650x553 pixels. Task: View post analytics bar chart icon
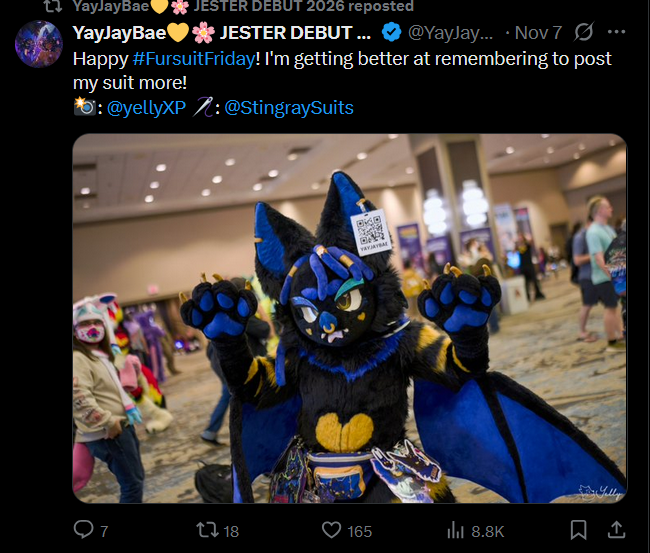point(456,530)
